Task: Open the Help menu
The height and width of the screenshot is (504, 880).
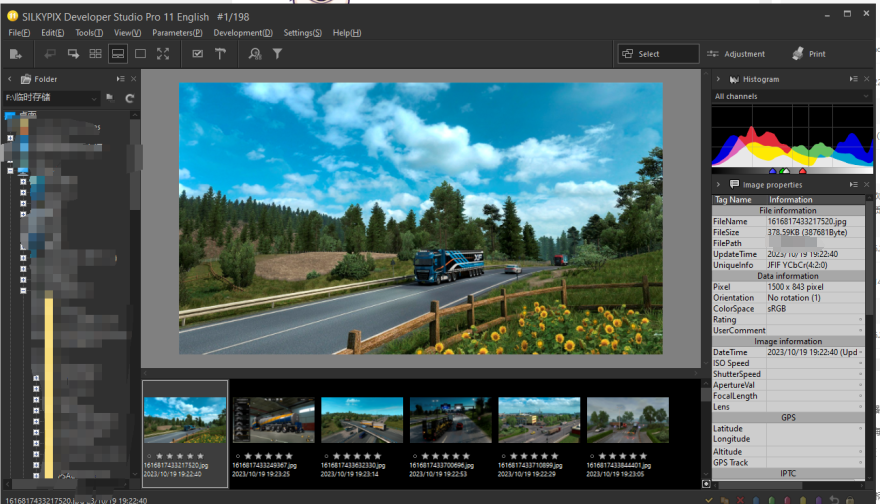Action: point(347,33)
